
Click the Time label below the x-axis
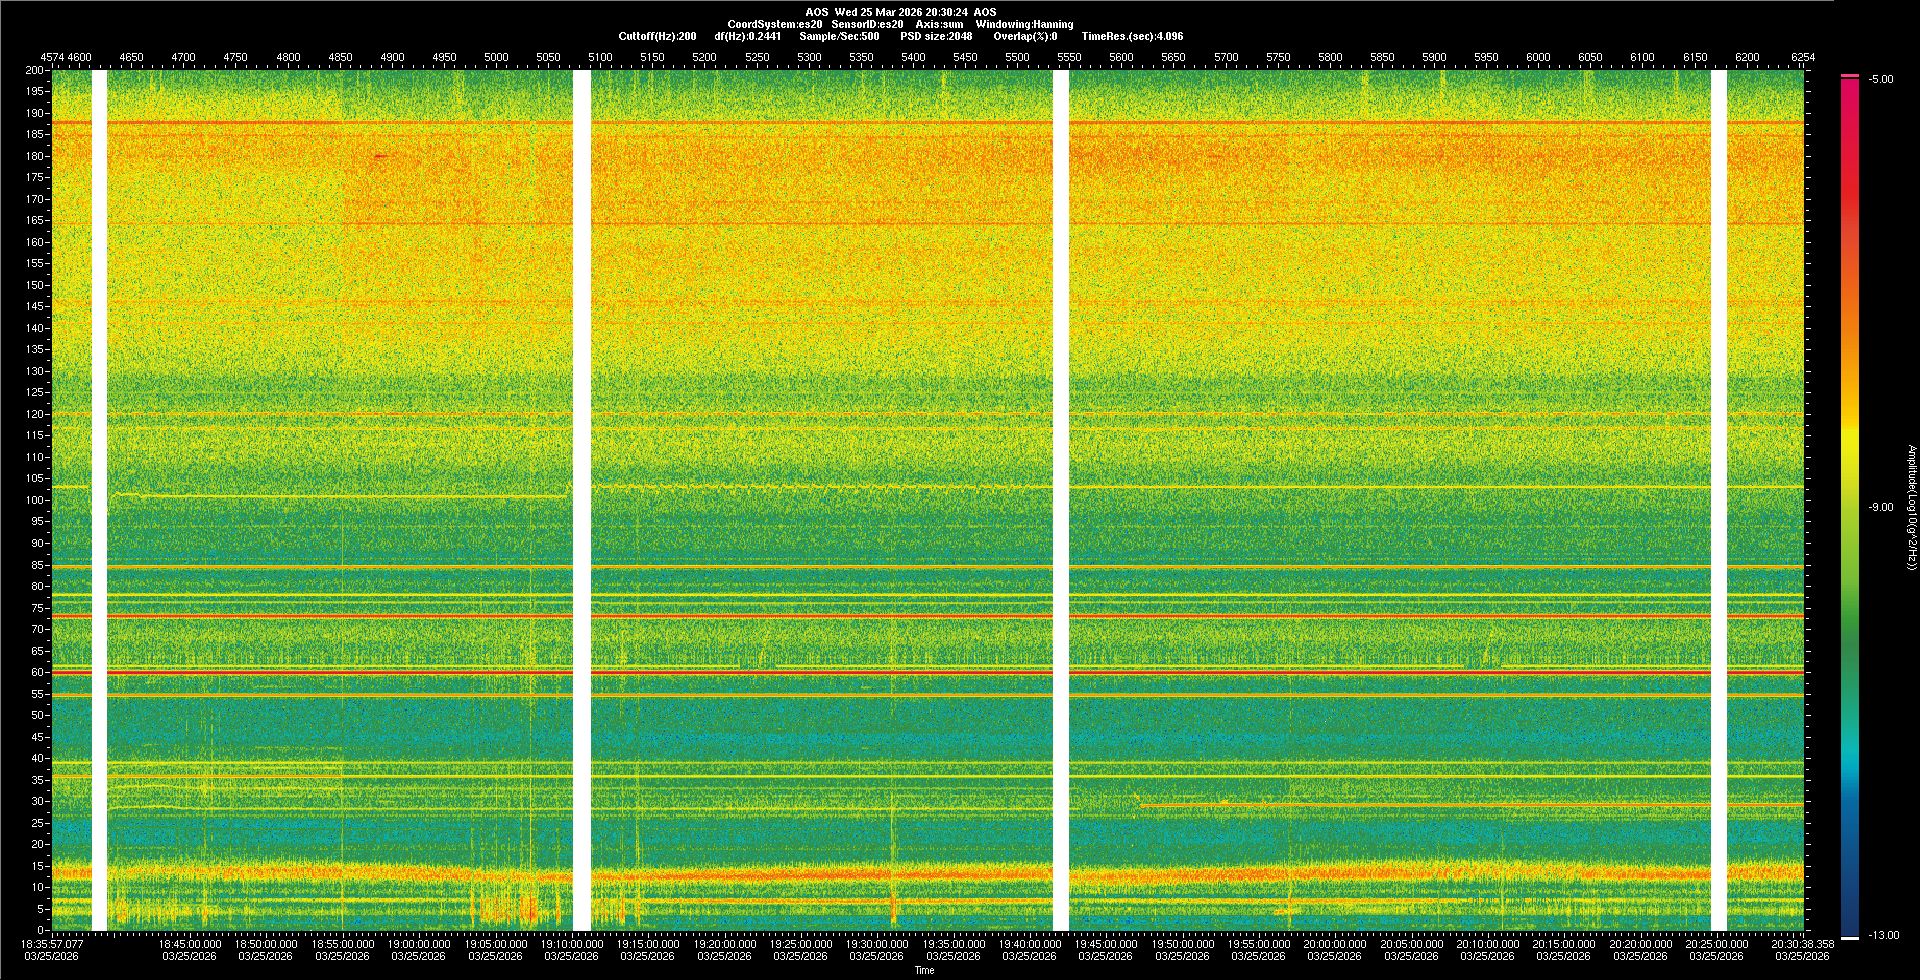coord(924,970)
